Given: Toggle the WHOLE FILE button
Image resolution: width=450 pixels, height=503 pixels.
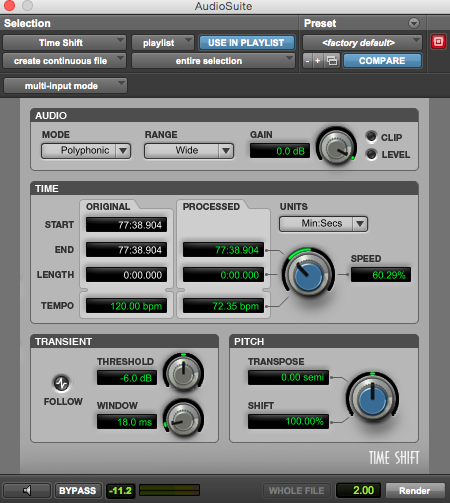Looking at the screenshot, I should click(296, 490).
